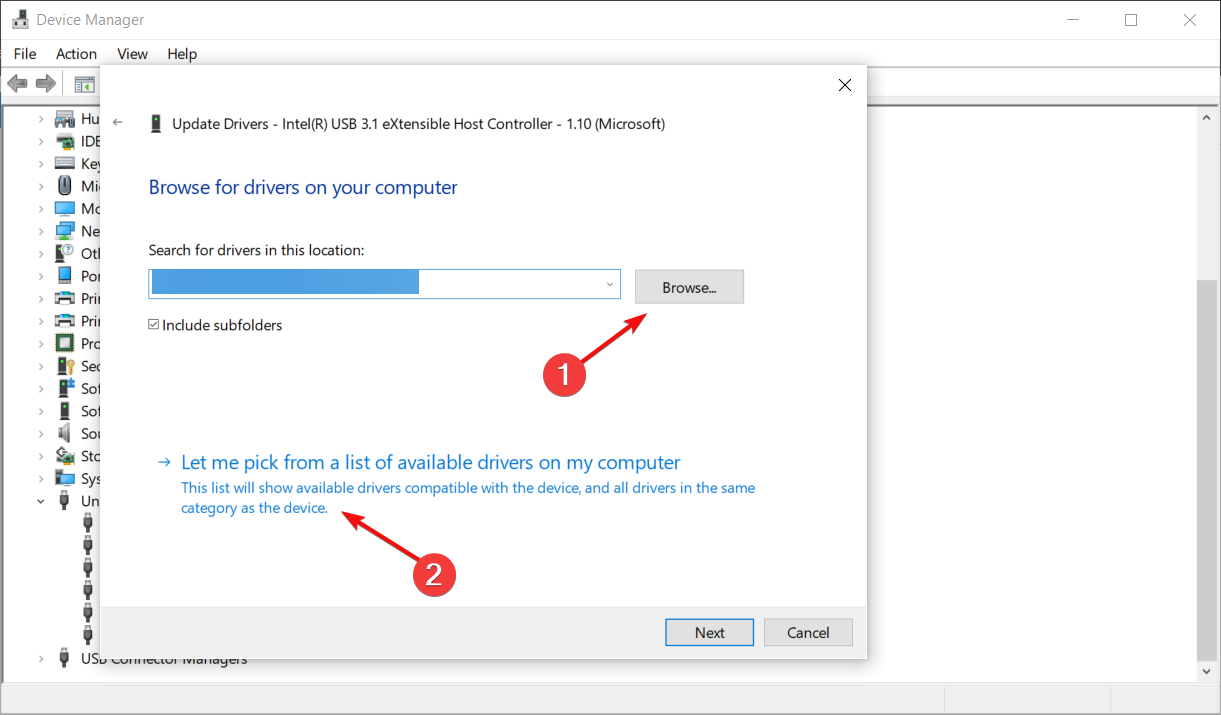This screenshot has width=1221, height=715.
Task: Select the Security devices key icon
Action: click(x=65, y=366)
